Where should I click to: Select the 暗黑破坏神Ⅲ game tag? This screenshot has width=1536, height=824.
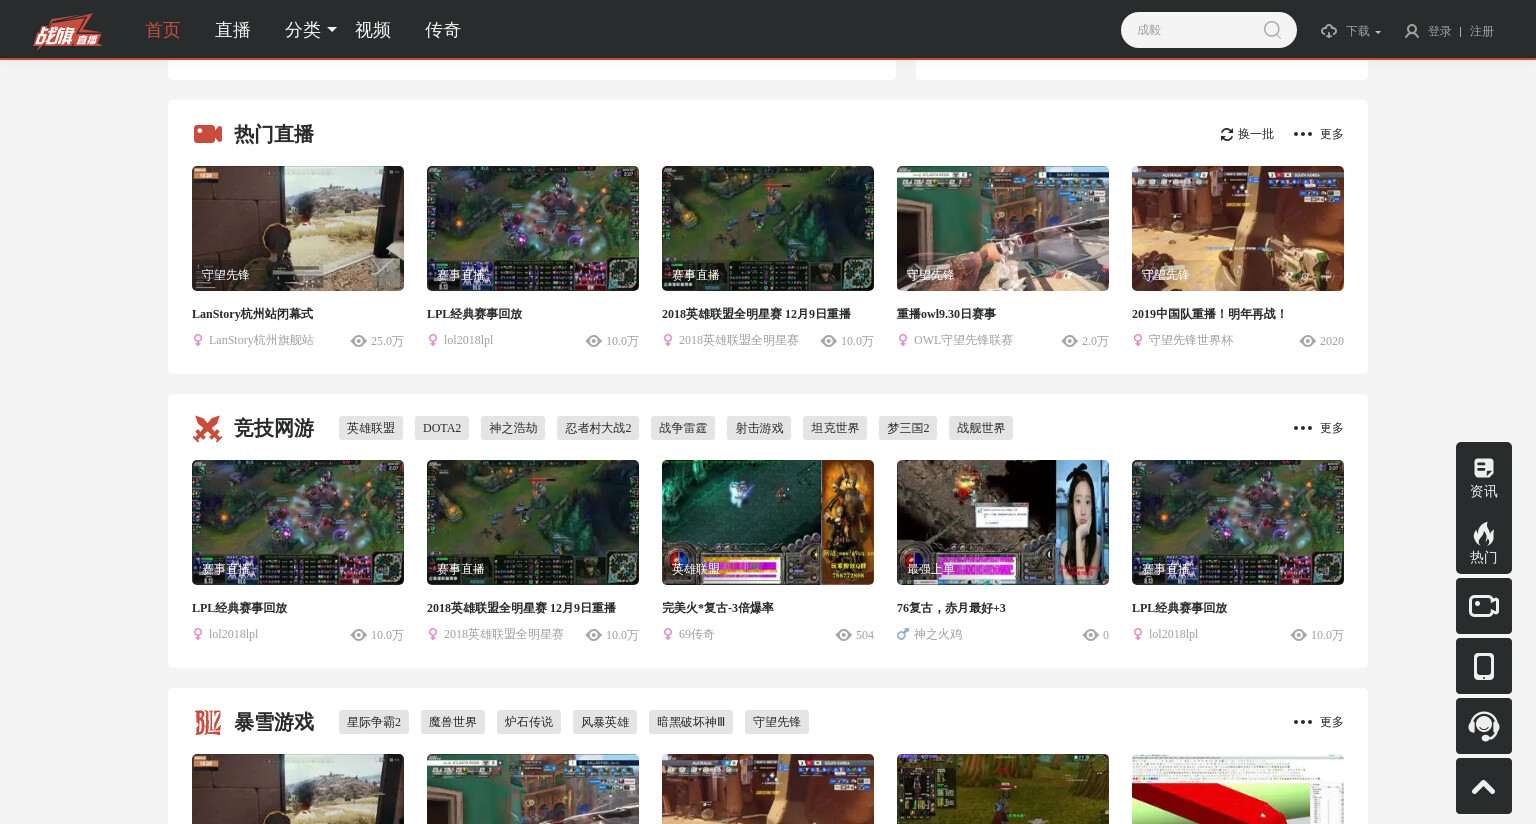coord(691,722)
